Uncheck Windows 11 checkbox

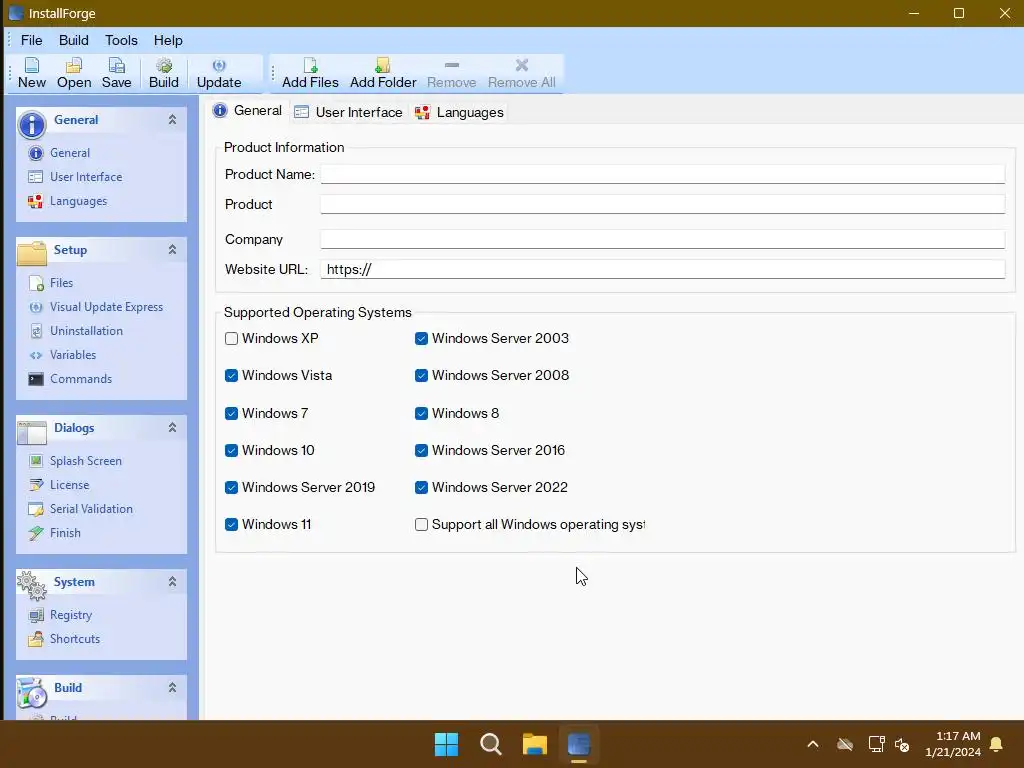coord(231,525)
